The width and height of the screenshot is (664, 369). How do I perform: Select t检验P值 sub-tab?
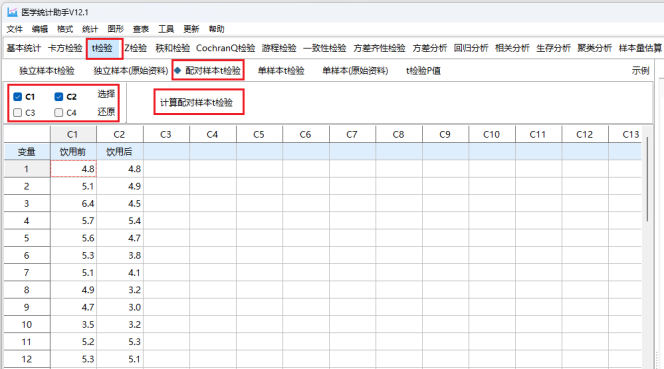click(x=423, y=71)
